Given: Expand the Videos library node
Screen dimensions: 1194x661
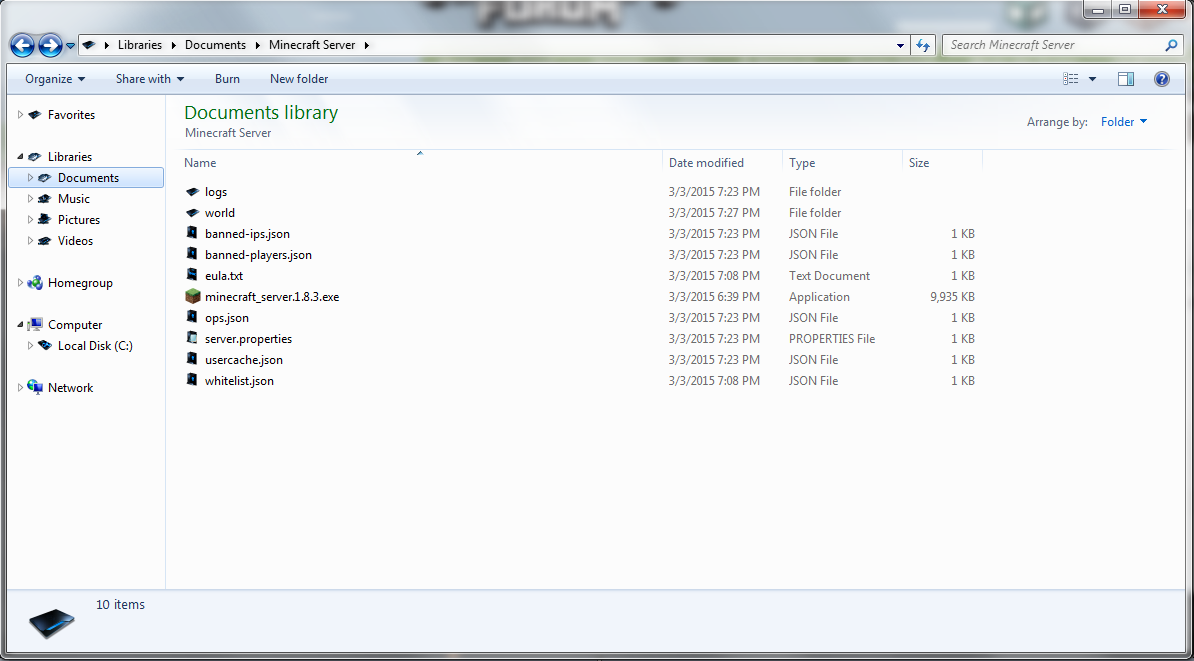Looking at the screenshot, I should coord(30,241).
